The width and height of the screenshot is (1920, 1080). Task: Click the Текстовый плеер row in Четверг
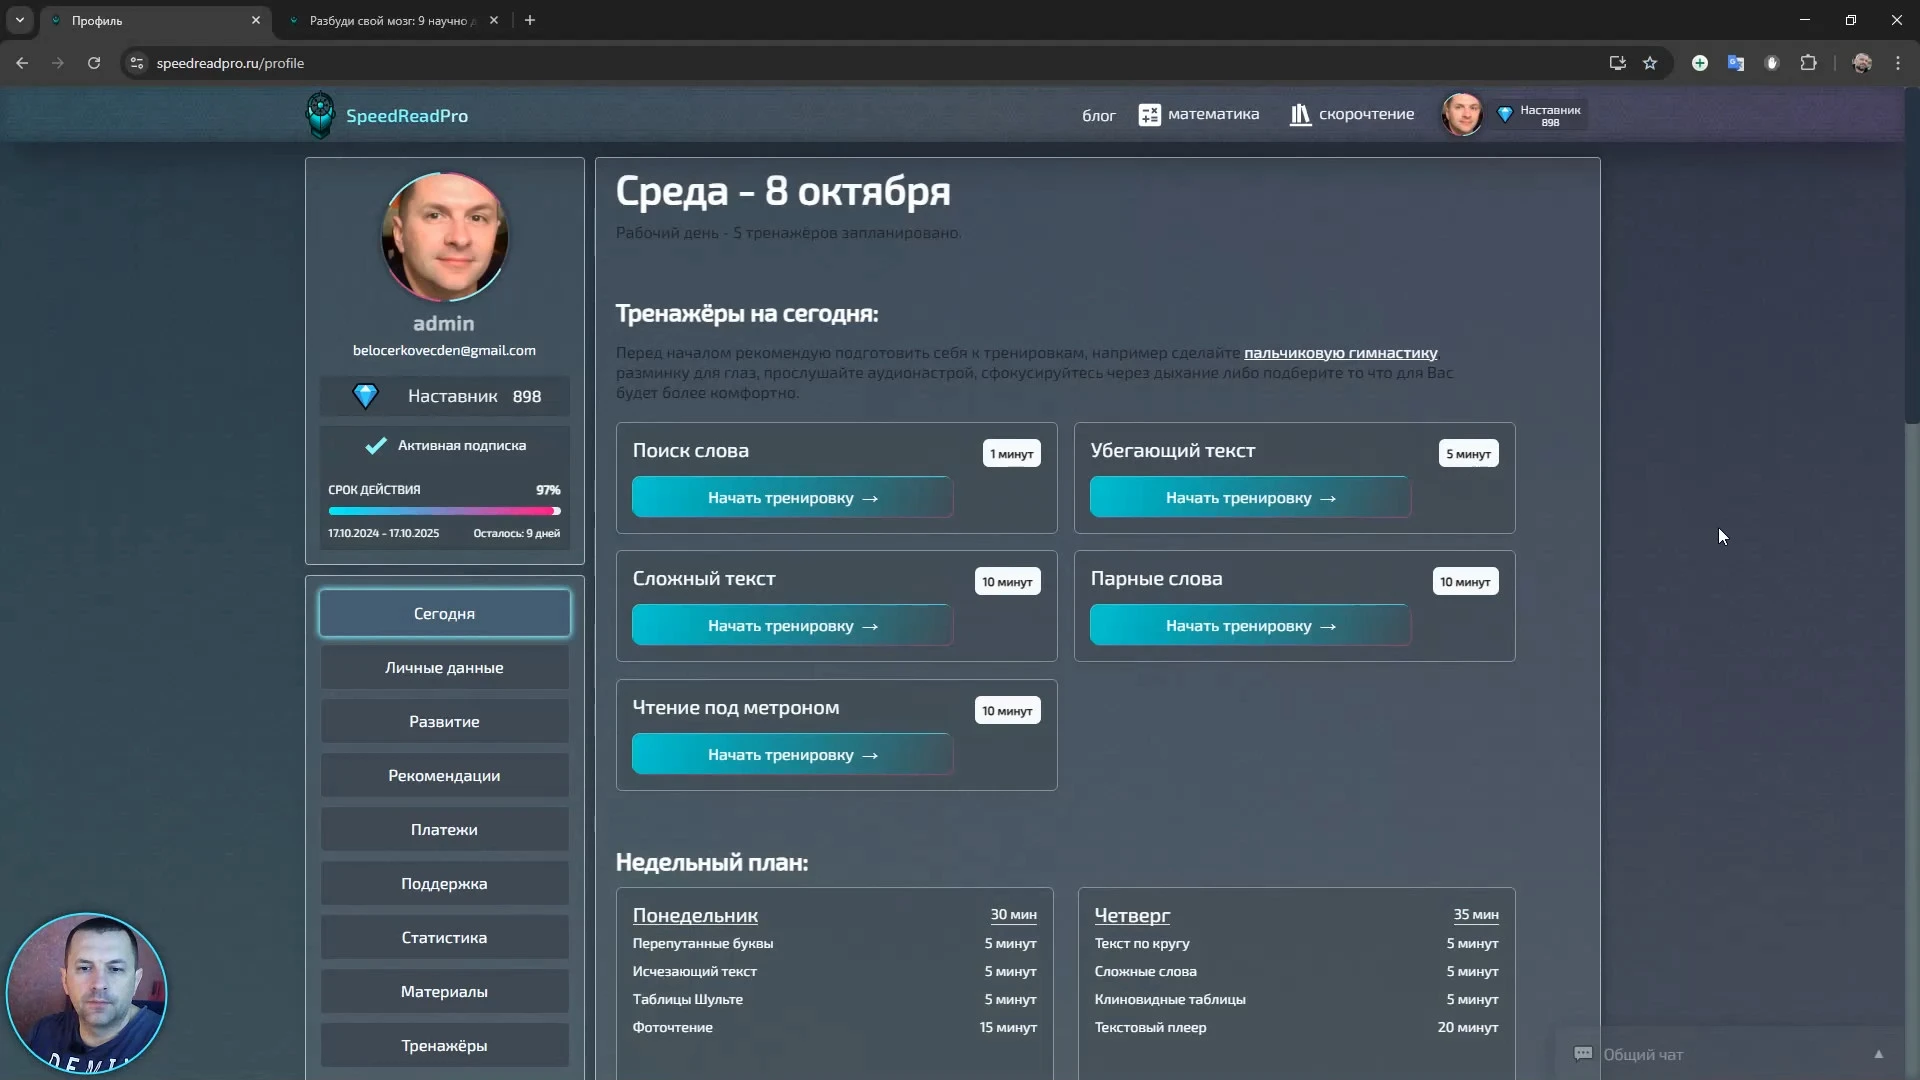click(x=1296, y=1027)
